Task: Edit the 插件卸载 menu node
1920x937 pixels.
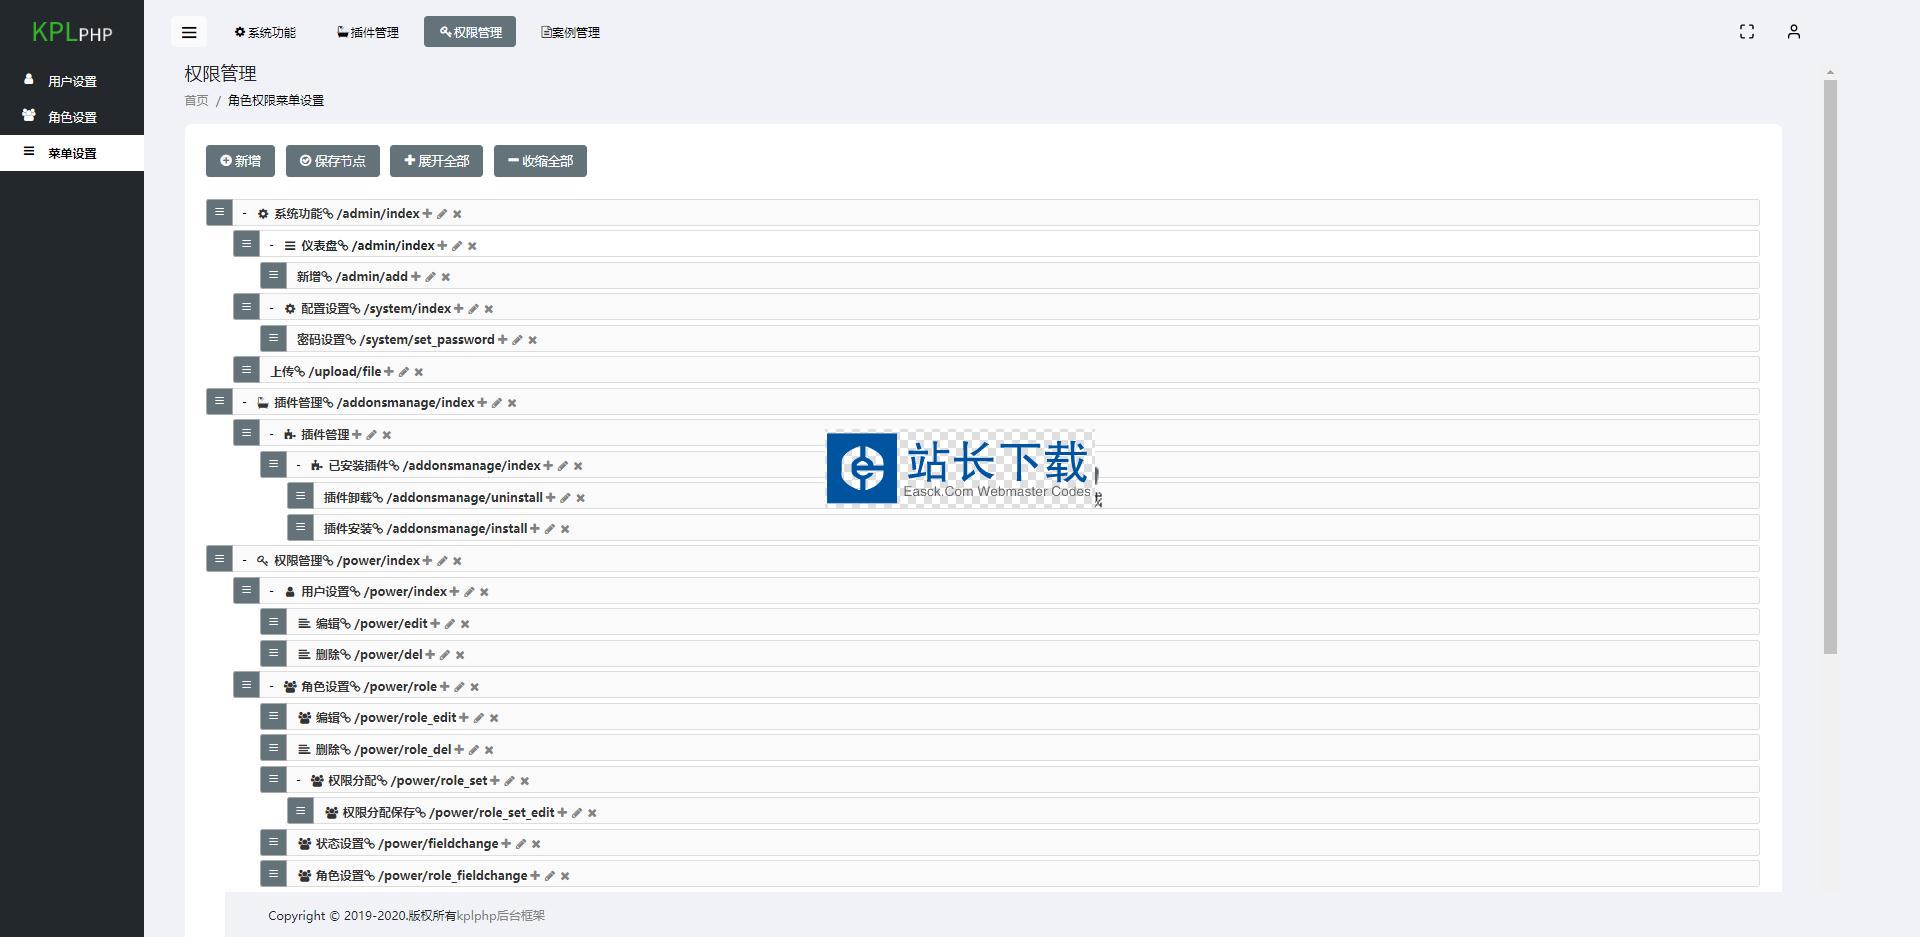Action: (x=565, y=498)
